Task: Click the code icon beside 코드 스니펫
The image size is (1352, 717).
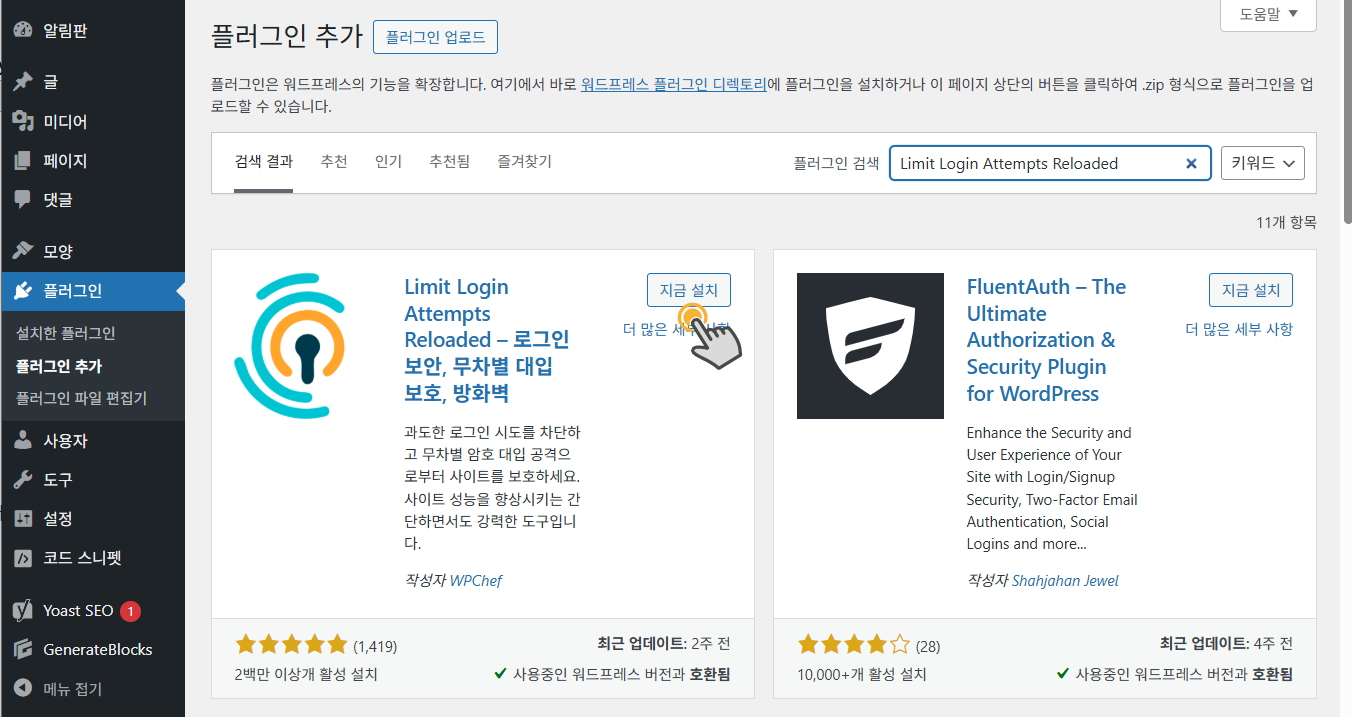Action: click(22, 558)
